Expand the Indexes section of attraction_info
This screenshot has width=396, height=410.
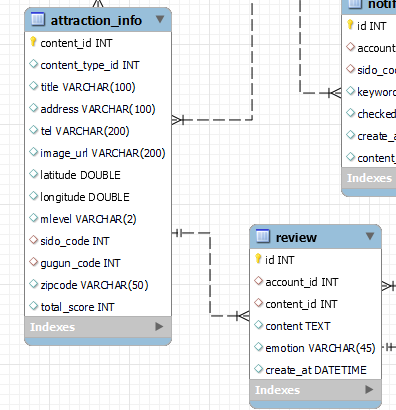pos(159,327)
